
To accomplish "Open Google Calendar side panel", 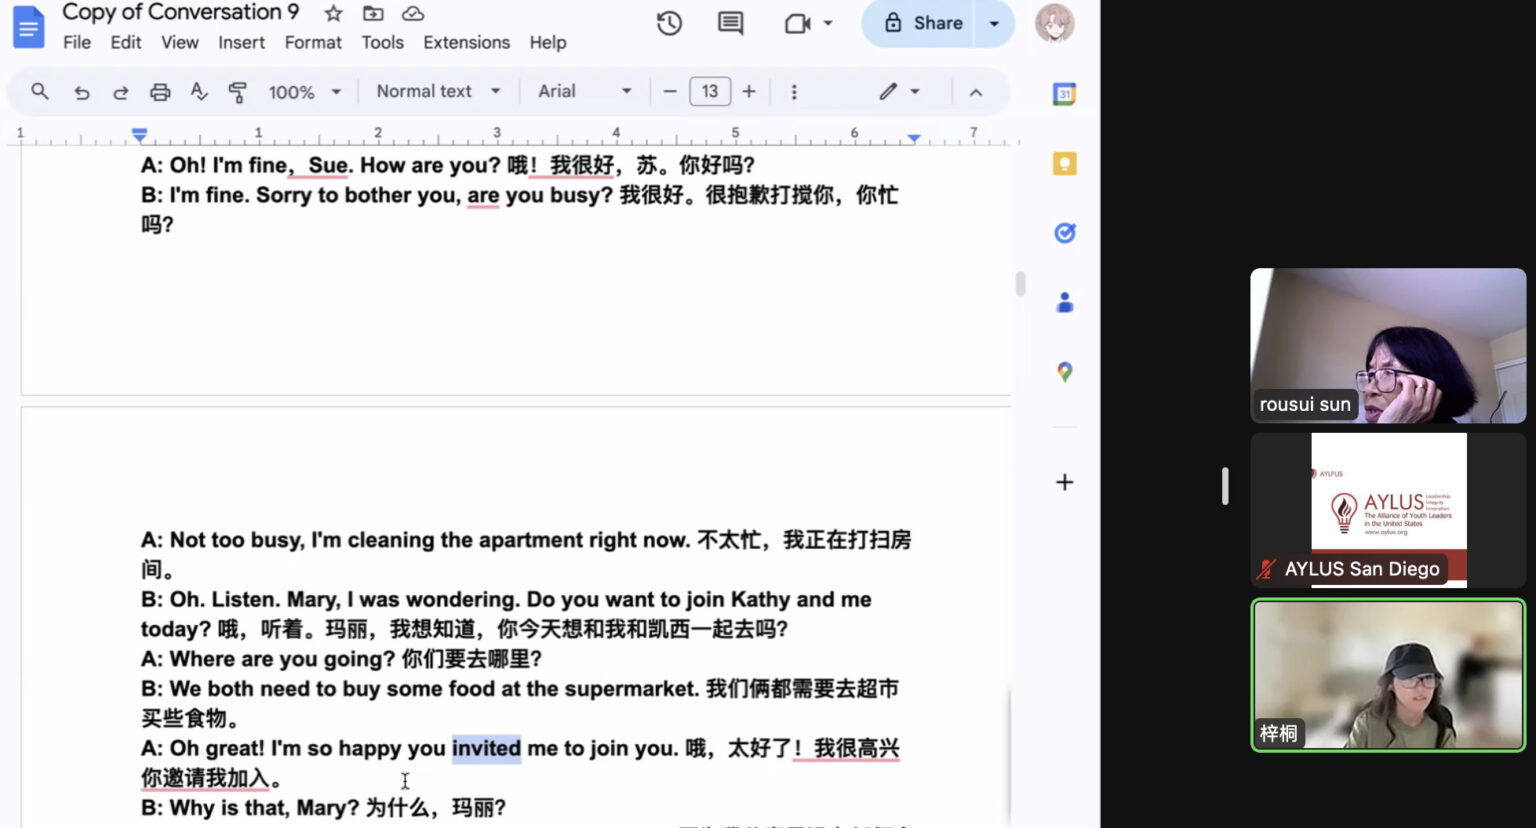I will click(x=1064, y=94).
